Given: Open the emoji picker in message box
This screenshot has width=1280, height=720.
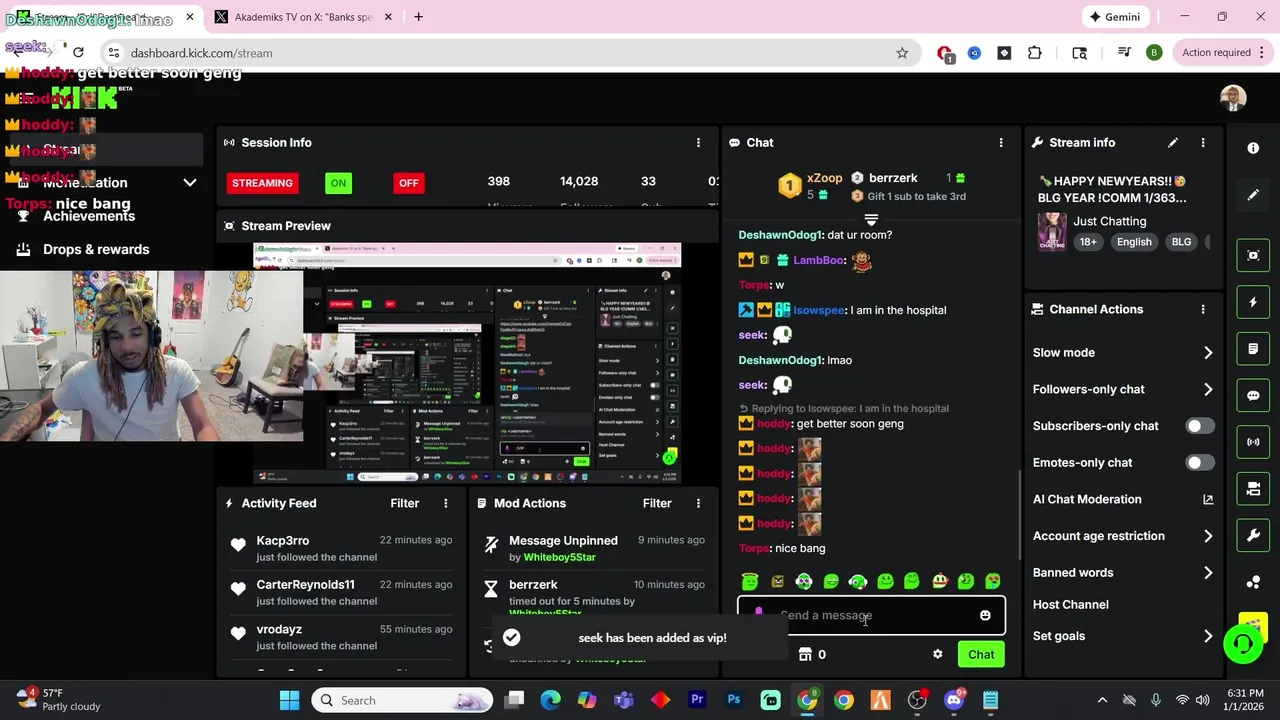Looking at the screenshot, I should point(985,616).
